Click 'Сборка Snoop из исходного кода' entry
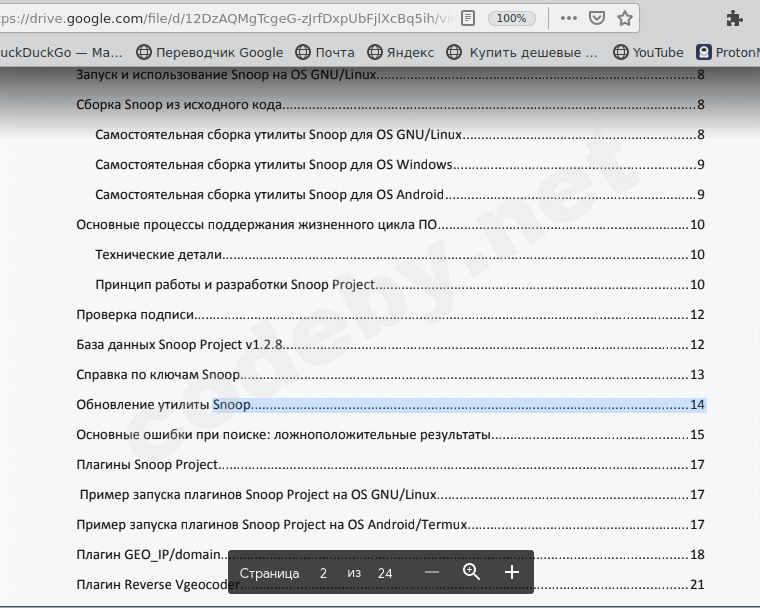The image size is (760, 608). tap(390, 105)
